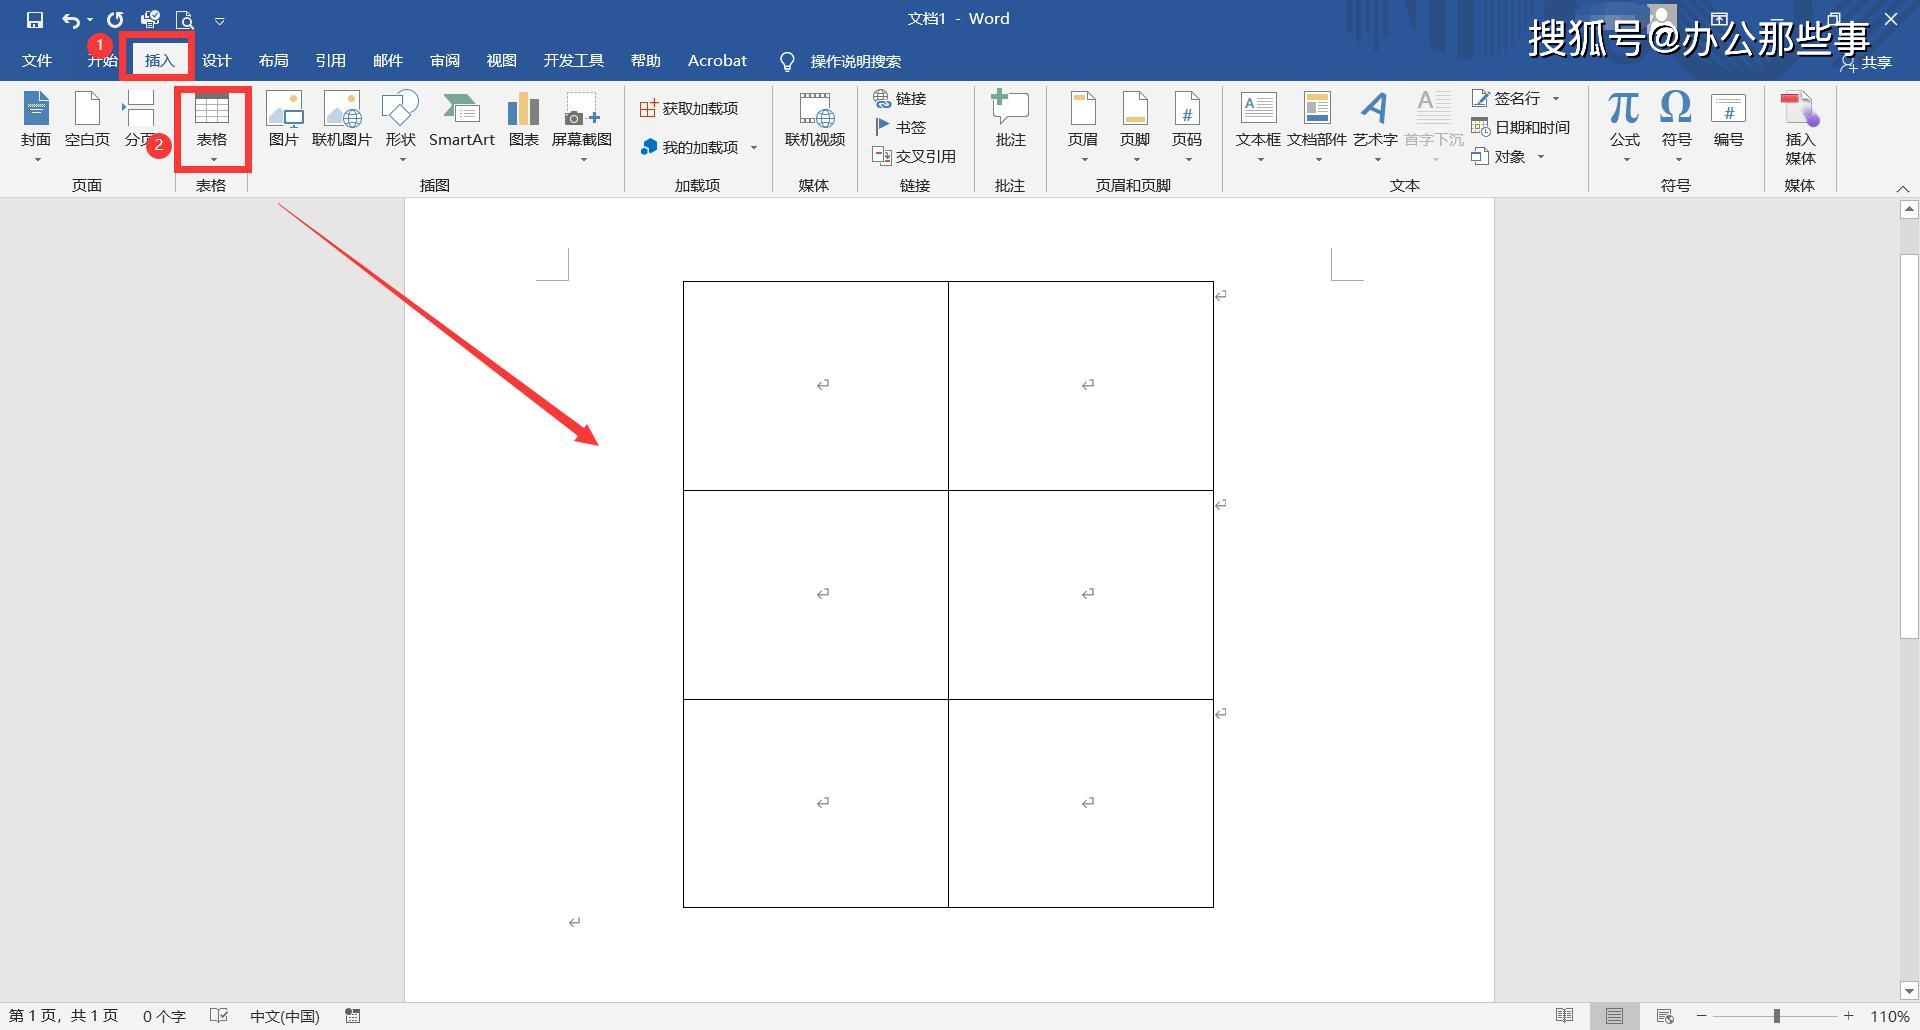Insert Date and Time (日期和时间)
Screen dimensions: 1920x1030
1520,127
